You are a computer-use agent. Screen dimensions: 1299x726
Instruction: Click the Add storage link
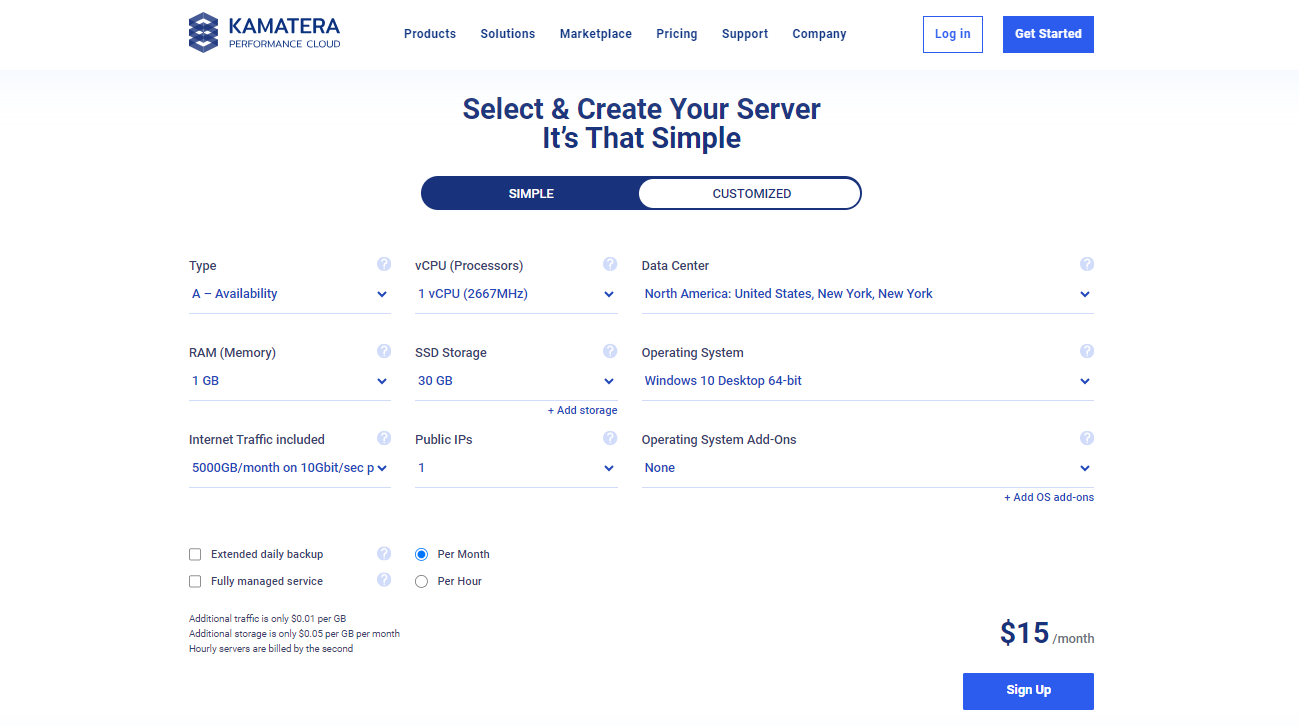coord(582,411)
